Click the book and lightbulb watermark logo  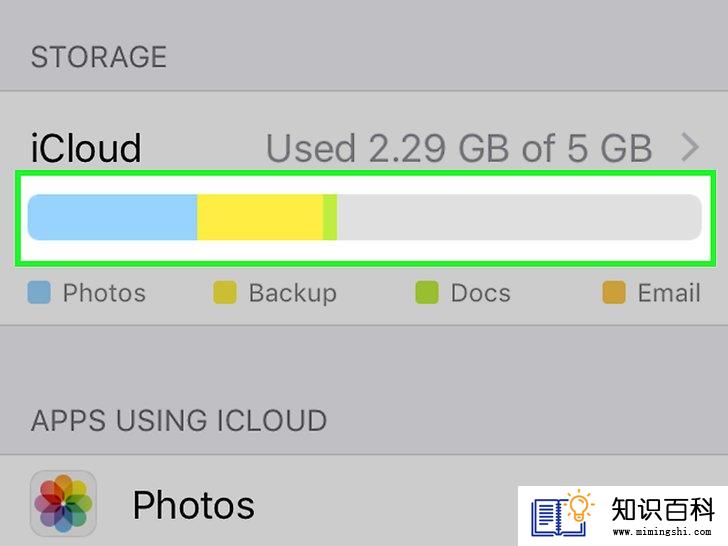[x=562, y=513]
